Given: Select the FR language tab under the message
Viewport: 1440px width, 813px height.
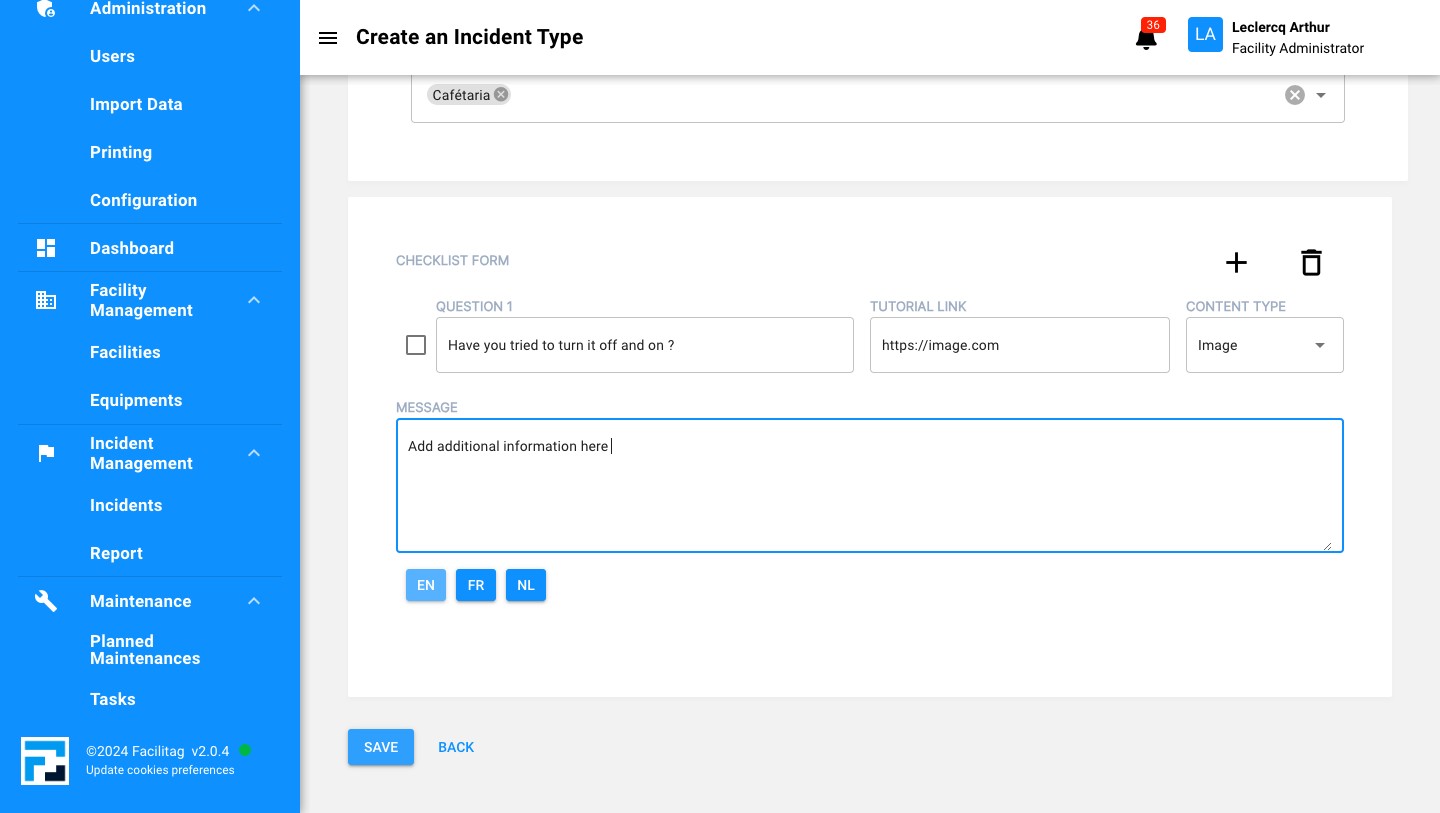Looking at the screenshot, I should click(x=476, y=585).
